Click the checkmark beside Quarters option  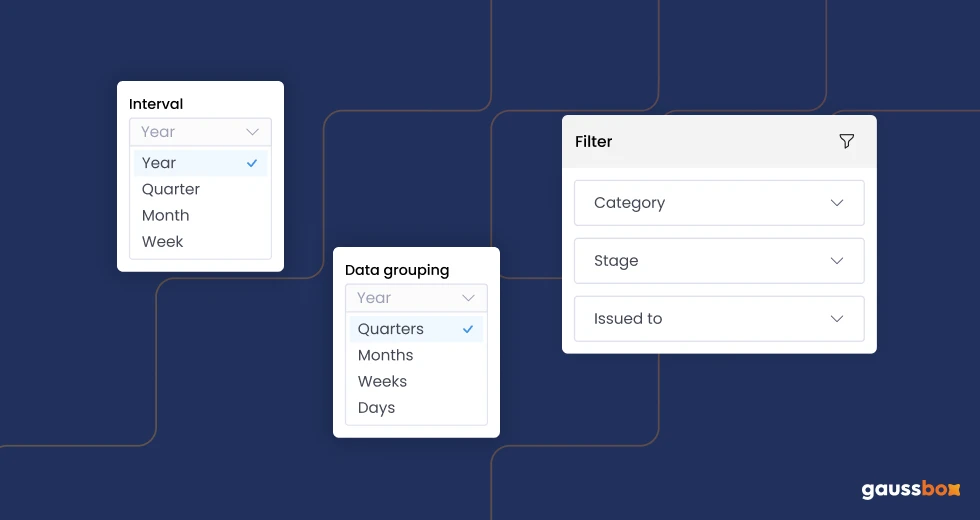click(468, 329)
